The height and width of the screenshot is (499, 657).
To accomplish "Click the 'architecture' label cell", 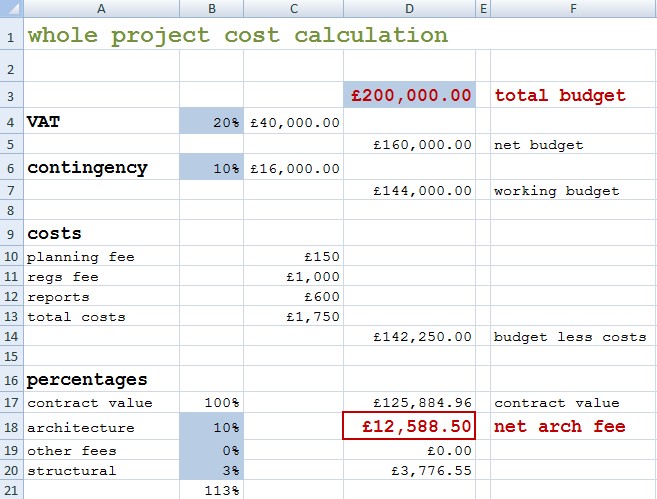I will point(101,427).
